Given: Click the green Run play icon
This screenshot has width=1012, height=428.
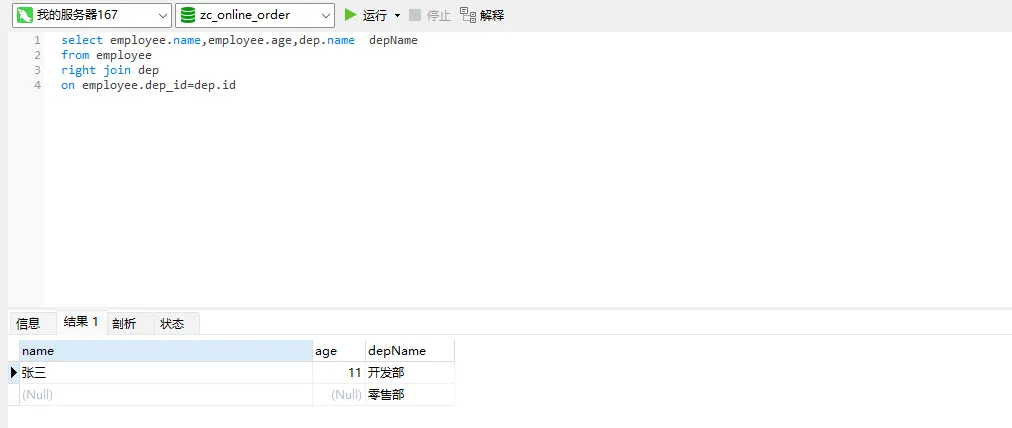Looking at the screenshot, I should (350, 15).
